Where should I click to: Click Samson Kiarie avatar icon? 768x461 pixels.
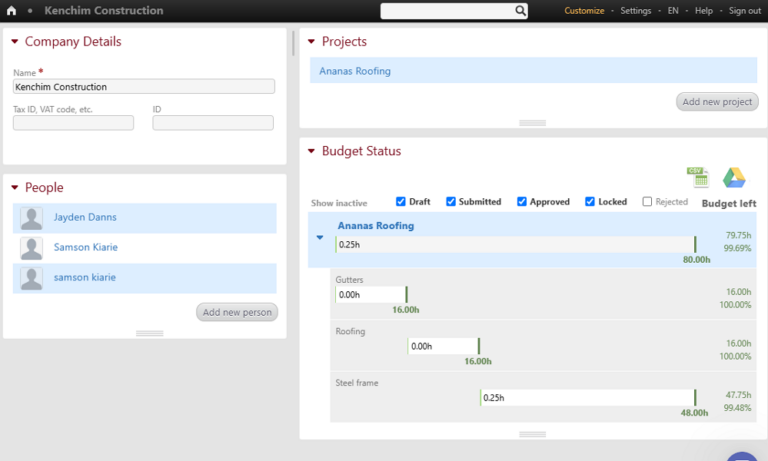pyautogui.click(x=32, y=248)
